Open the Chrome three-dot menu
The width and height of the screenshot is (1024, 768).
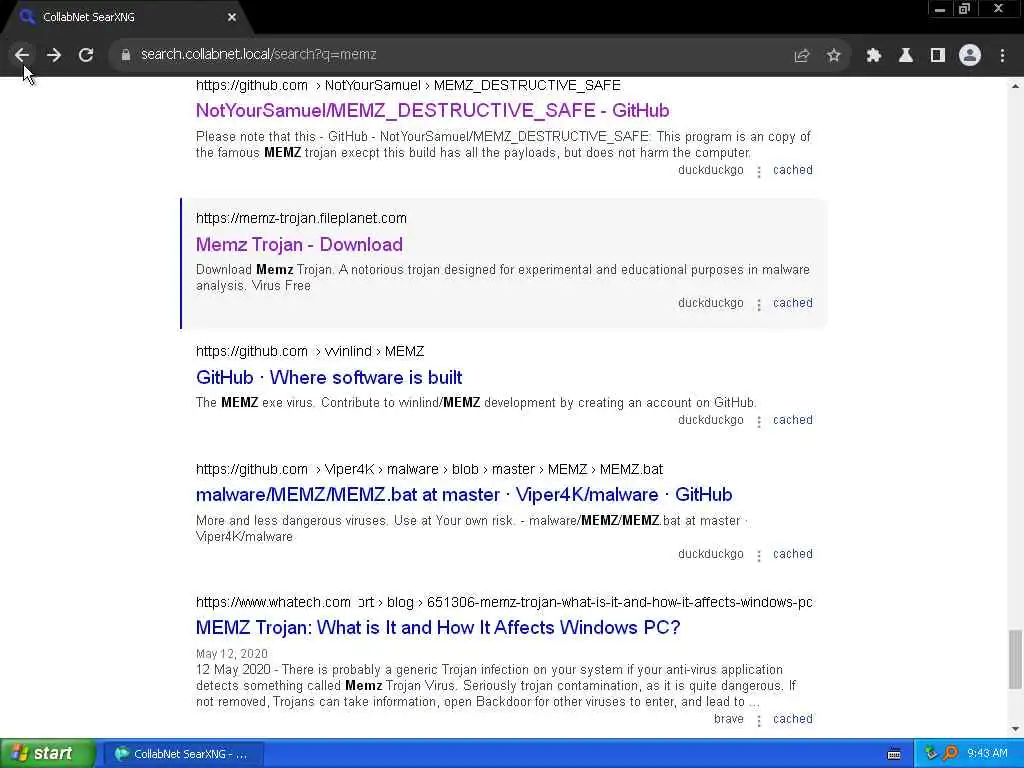1002,56
